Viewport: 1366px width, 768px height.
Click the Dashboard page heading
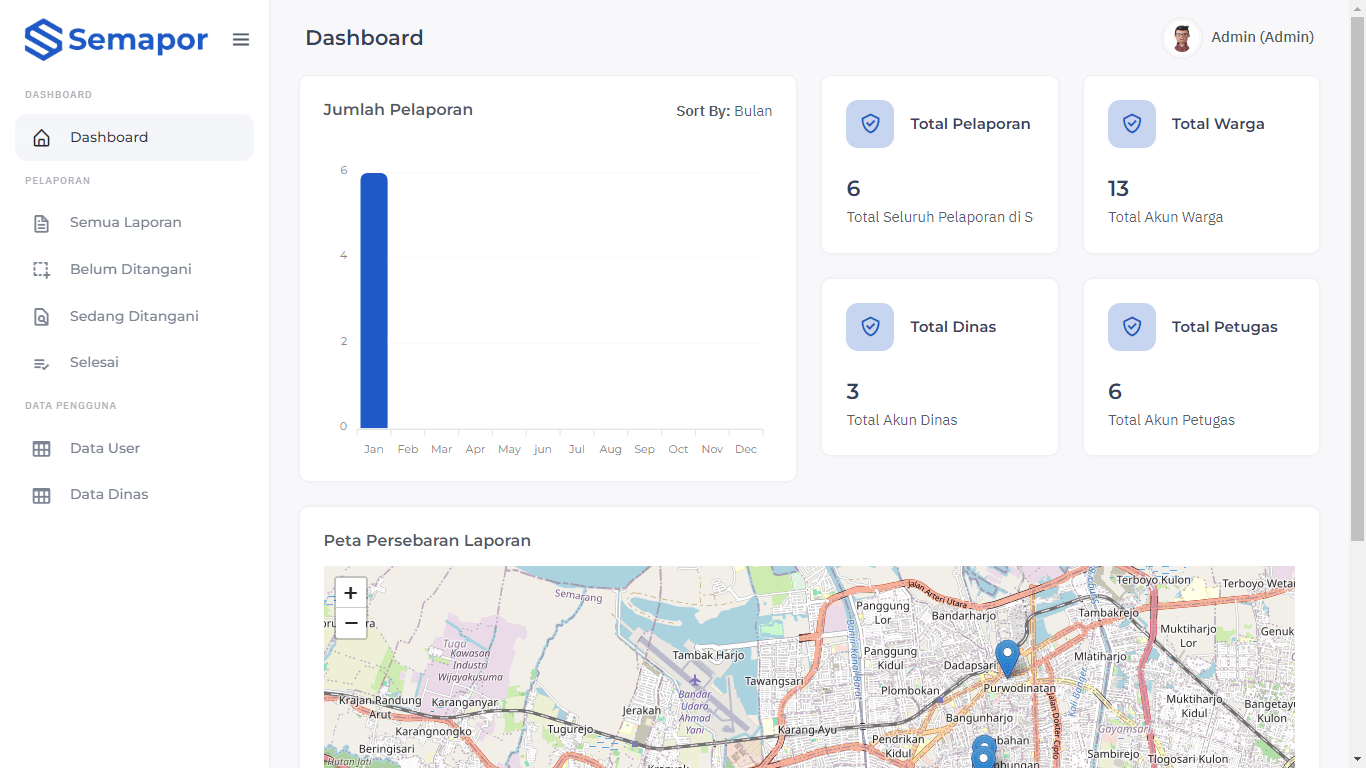(364, 38)
